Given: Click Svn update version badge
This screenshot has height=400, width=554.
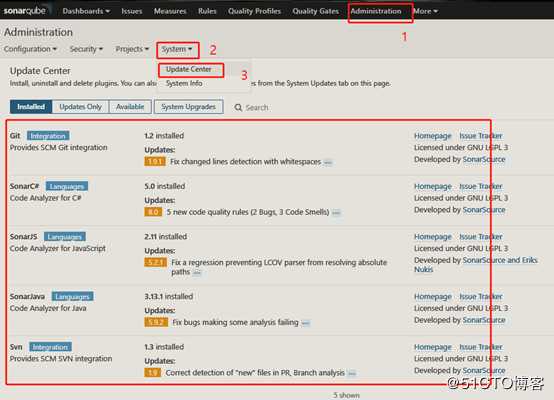Looking at the screenshot, I should (153, 373).
